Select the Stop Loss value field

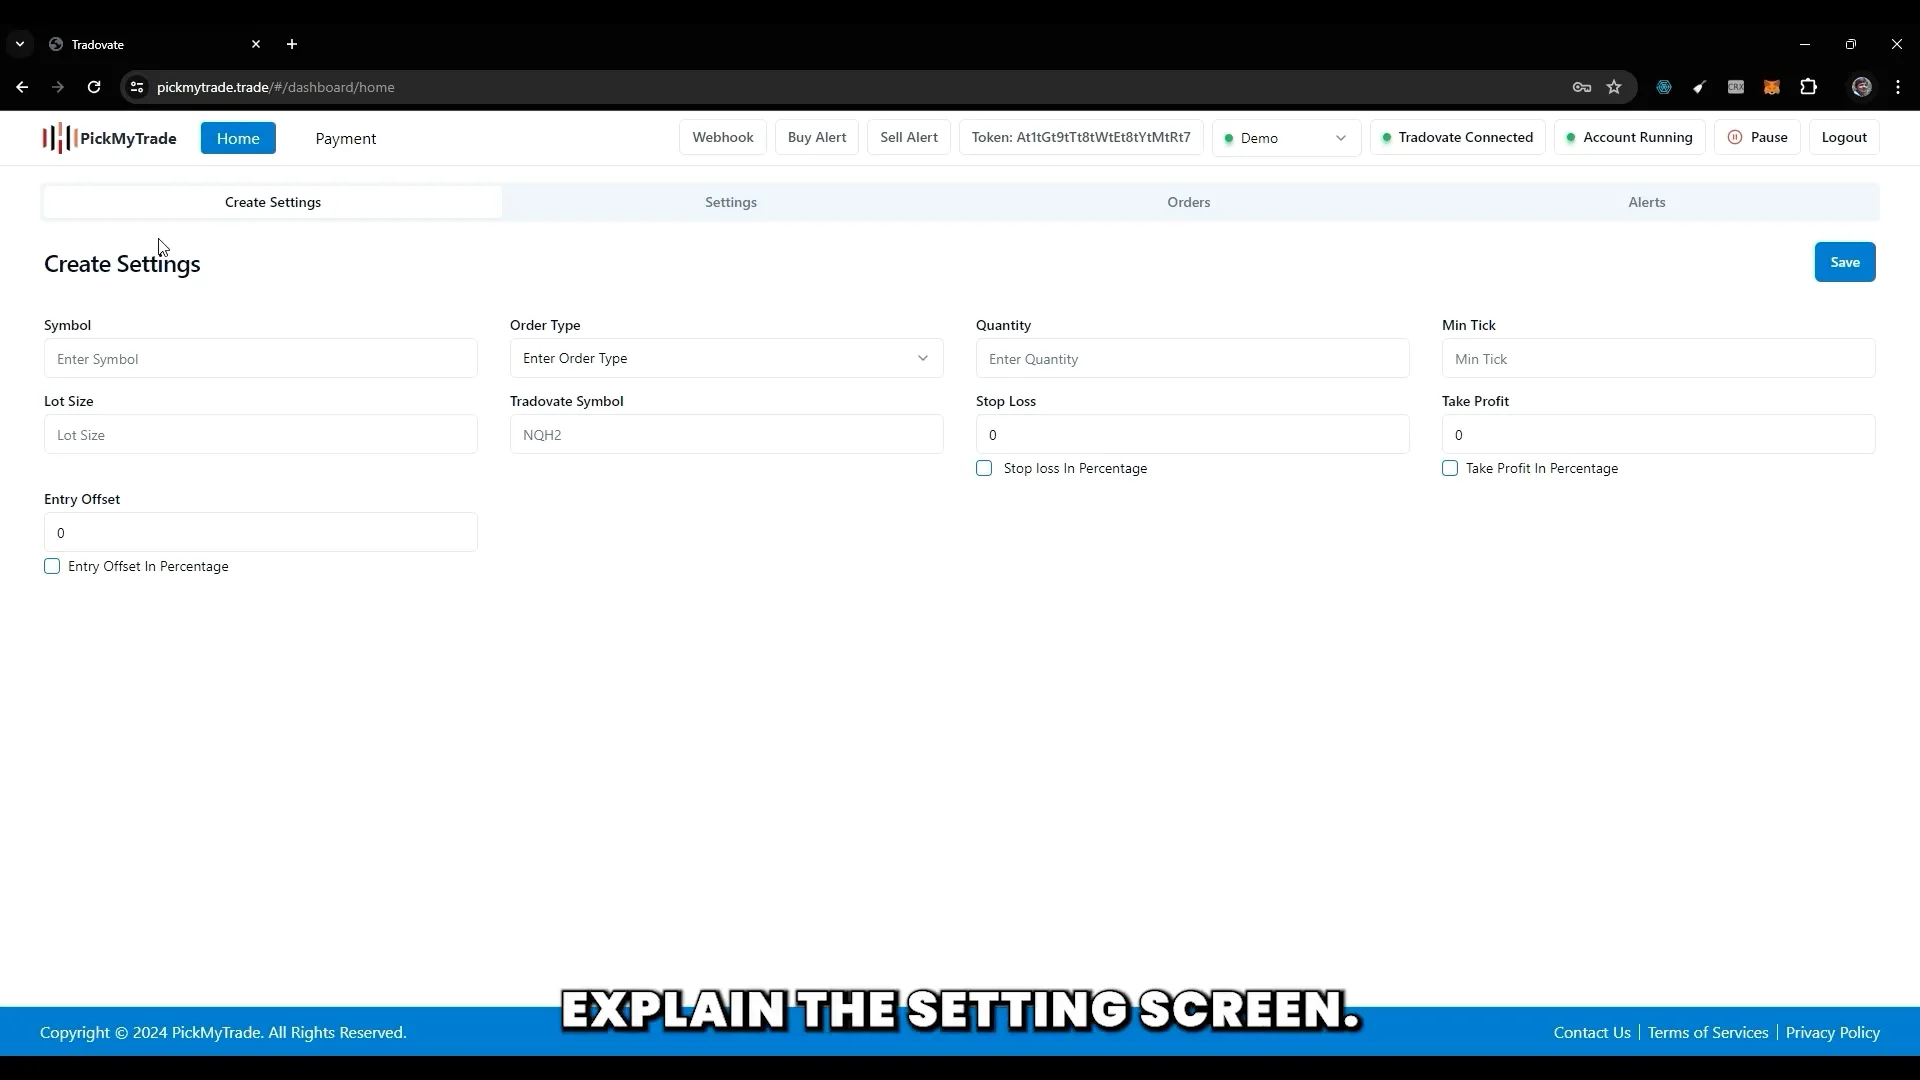coord(1193,434)
